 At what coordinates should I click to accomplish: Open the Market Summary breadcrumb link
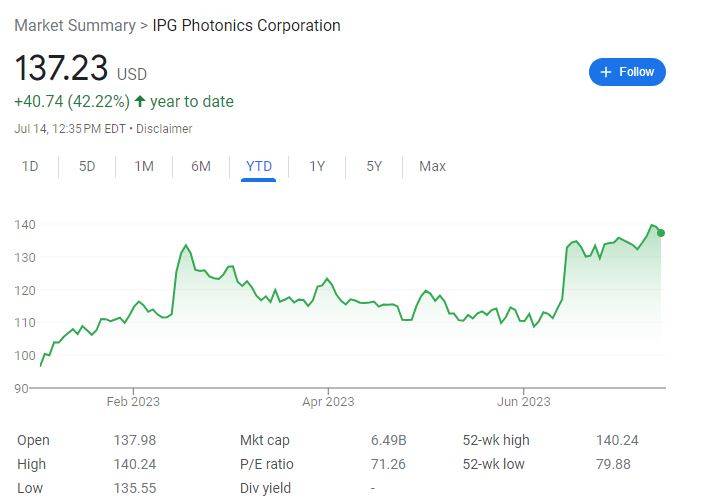(x=75, y=25)
